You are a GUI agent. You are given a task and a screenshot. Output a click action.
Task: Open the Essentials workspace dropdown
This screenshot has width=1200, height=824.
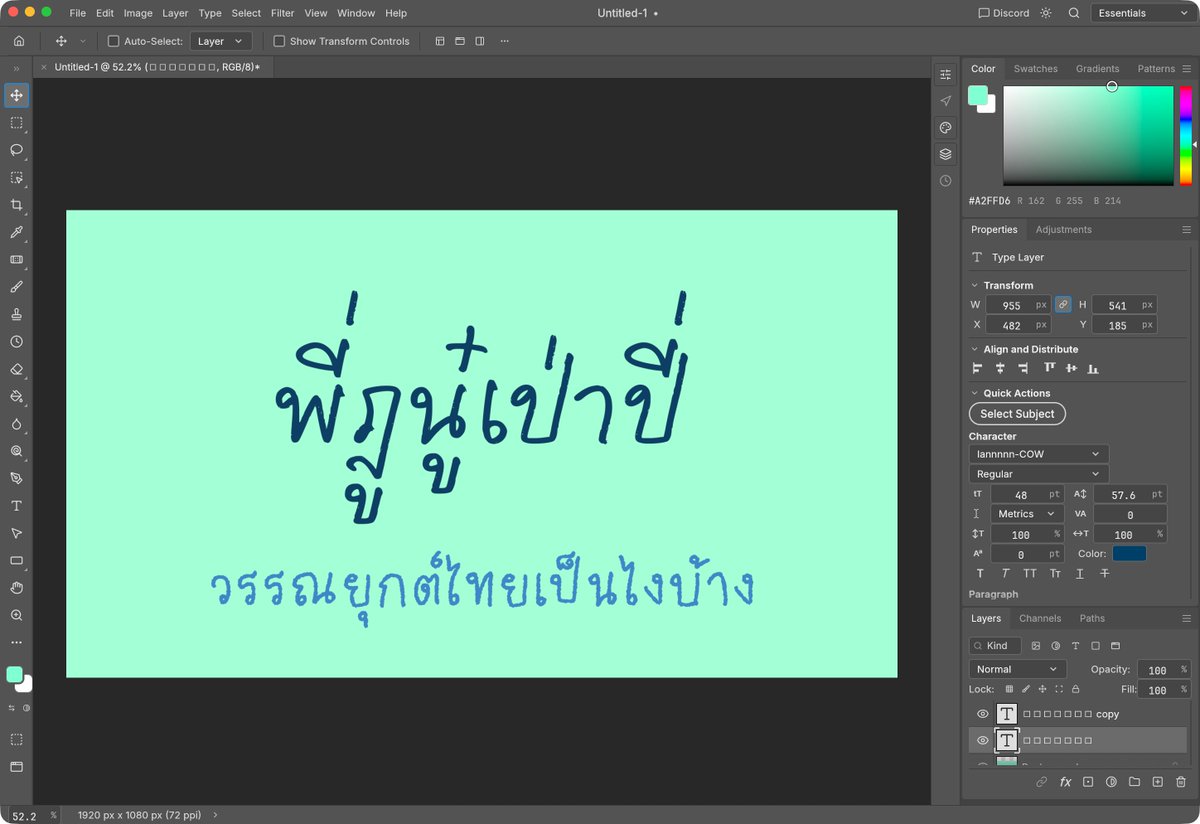click(x=1141, y=13)
